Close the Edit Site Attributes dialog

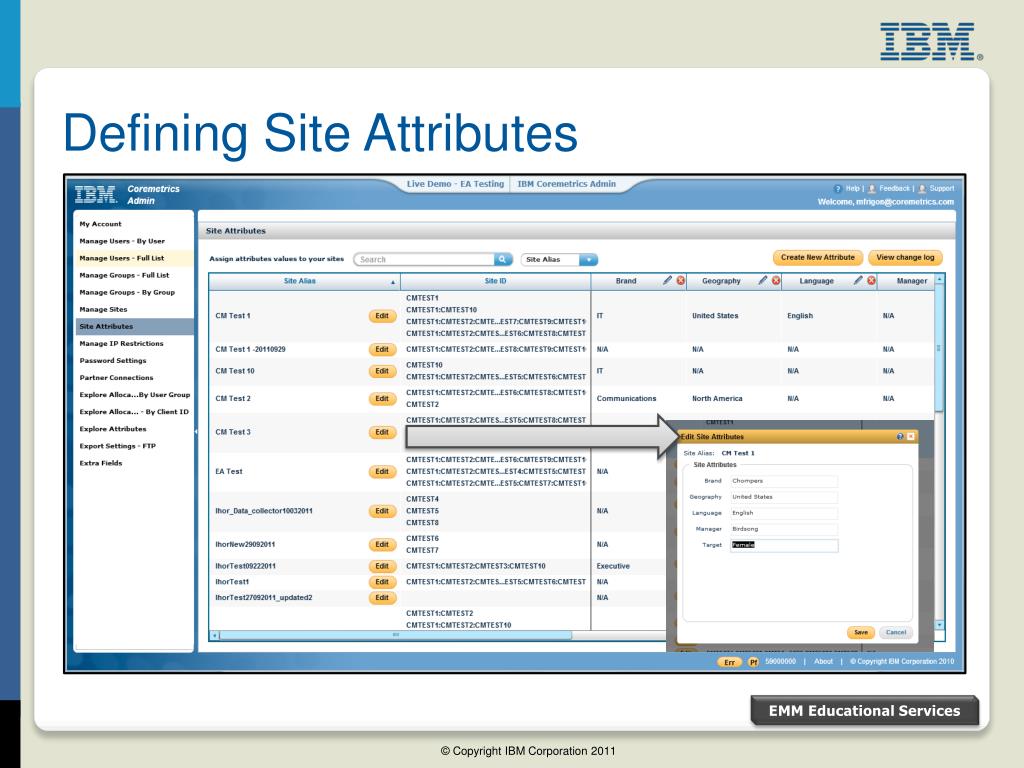910,436
